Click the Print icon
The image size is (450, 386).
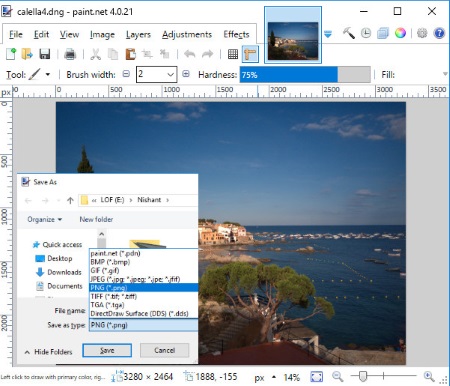tap(70, 54)
